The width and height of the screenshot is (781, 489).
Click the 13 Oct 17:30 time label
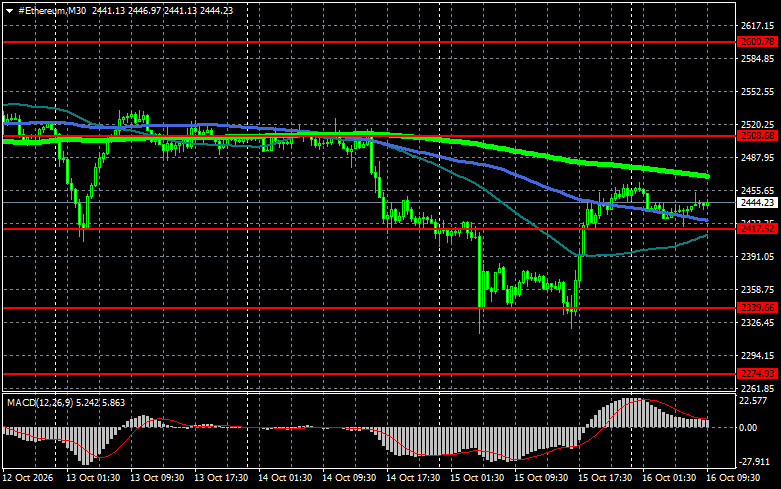point(221,478)
